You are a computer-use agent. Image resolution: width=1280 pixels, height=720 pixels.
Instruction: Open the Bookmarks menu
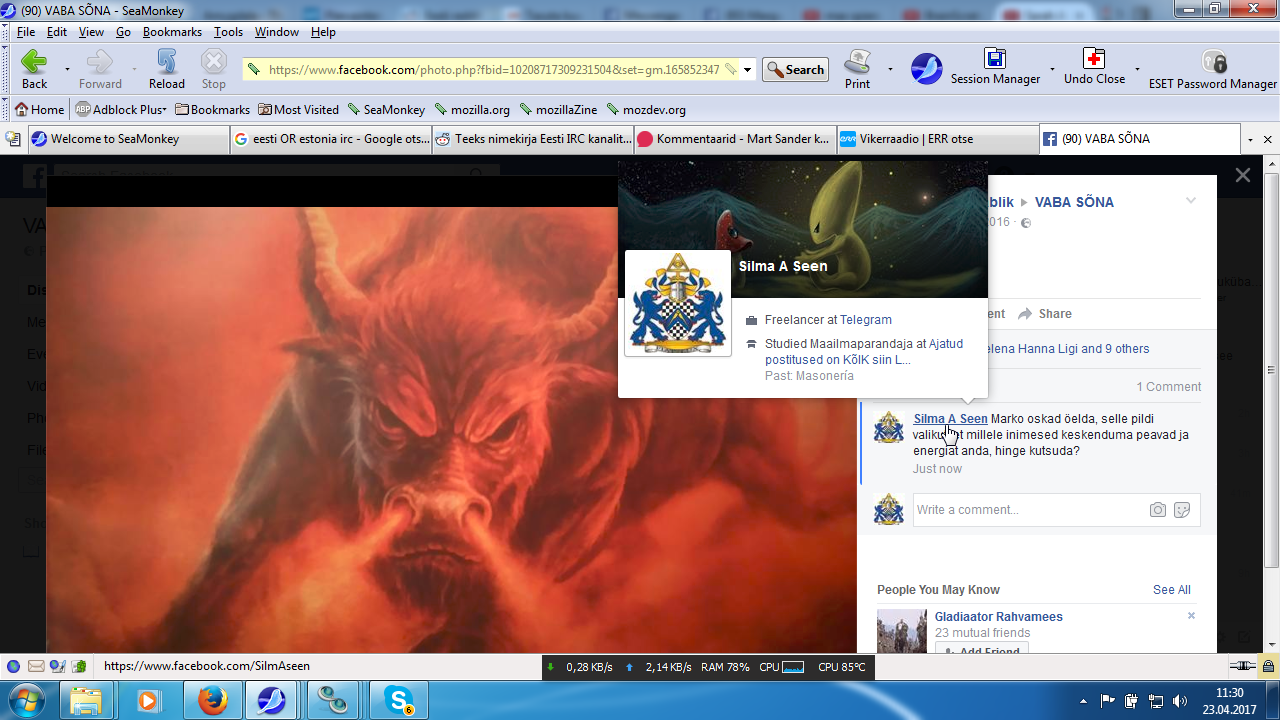click(x=172, y=32)
